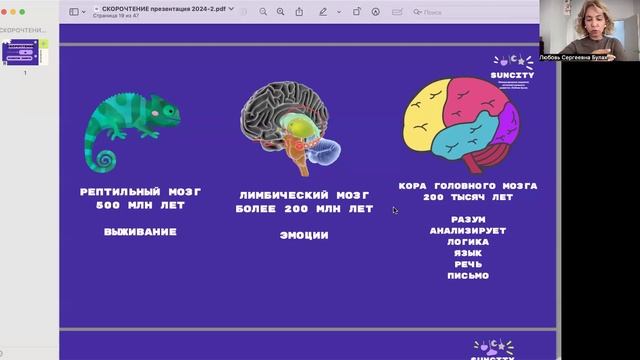Click the СКОРОЧТЕНИЕ презентация 2024-2.pdf title
Screen dimensions: 640x360
164,9
